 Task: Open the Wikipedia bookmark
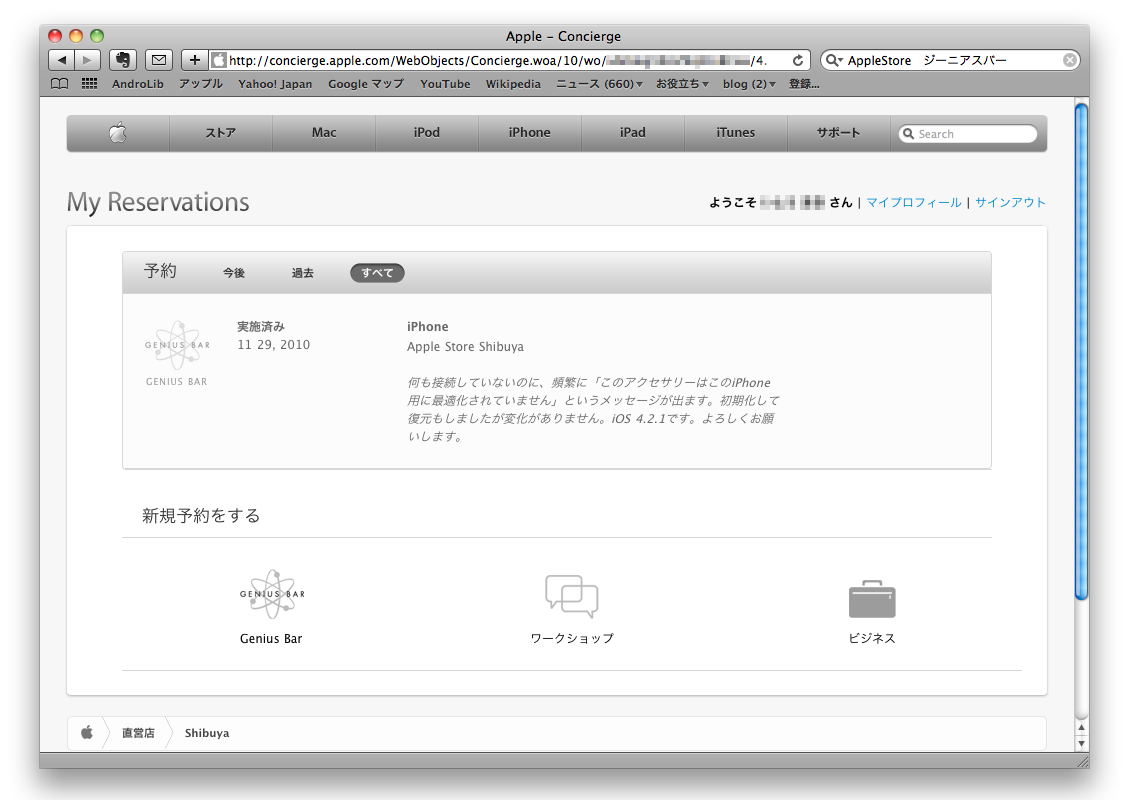(x=513, y=84)
